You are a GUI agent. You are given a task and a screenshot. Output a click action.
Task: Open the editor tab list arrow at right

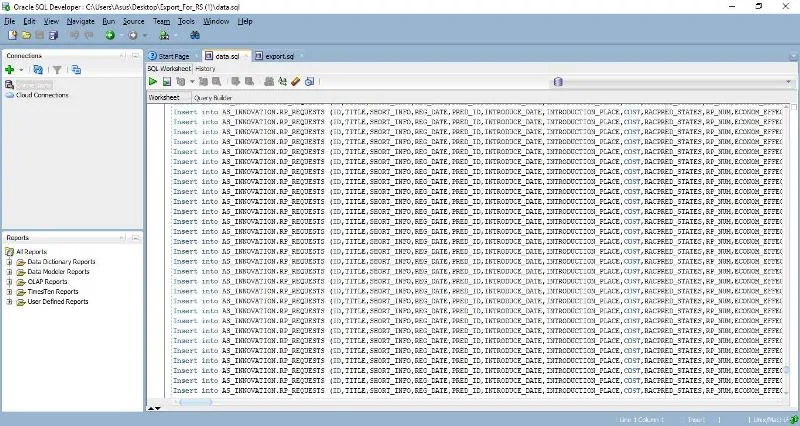(x=793, y=56)
